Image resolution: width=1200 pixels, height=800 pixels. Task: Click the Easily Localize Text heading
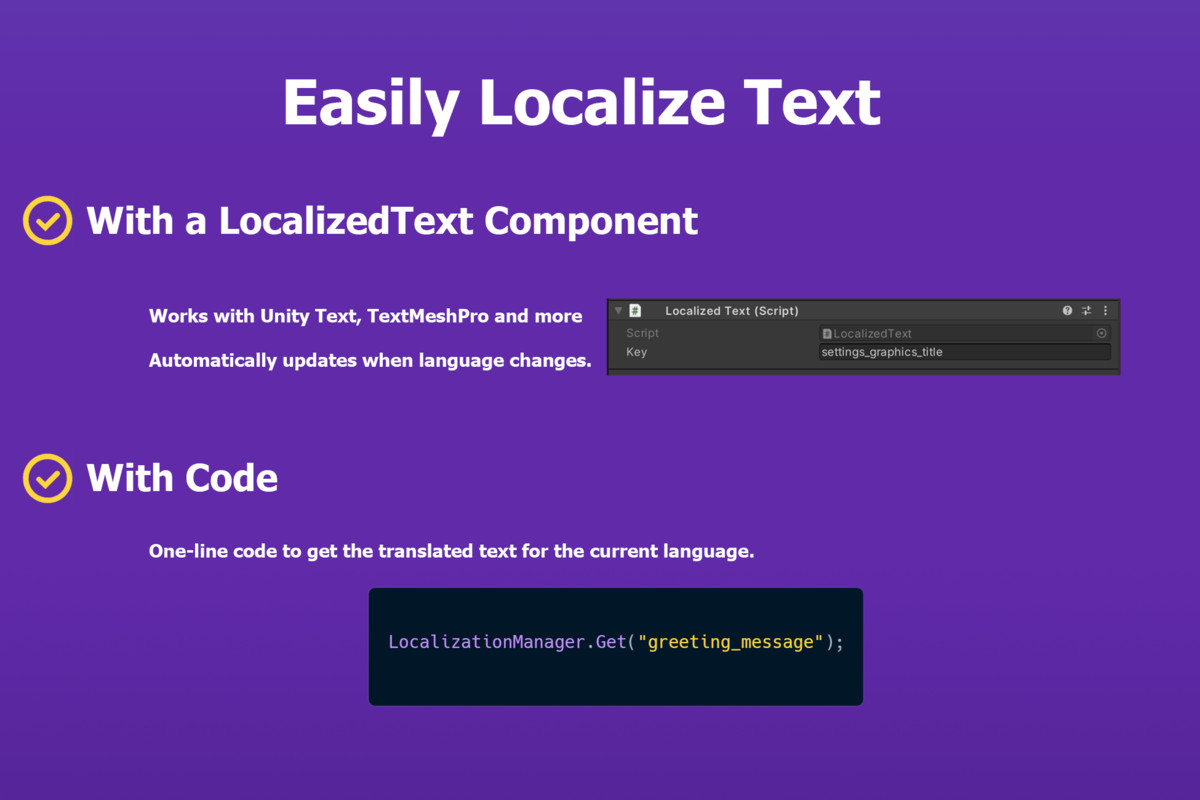(581, 102)
